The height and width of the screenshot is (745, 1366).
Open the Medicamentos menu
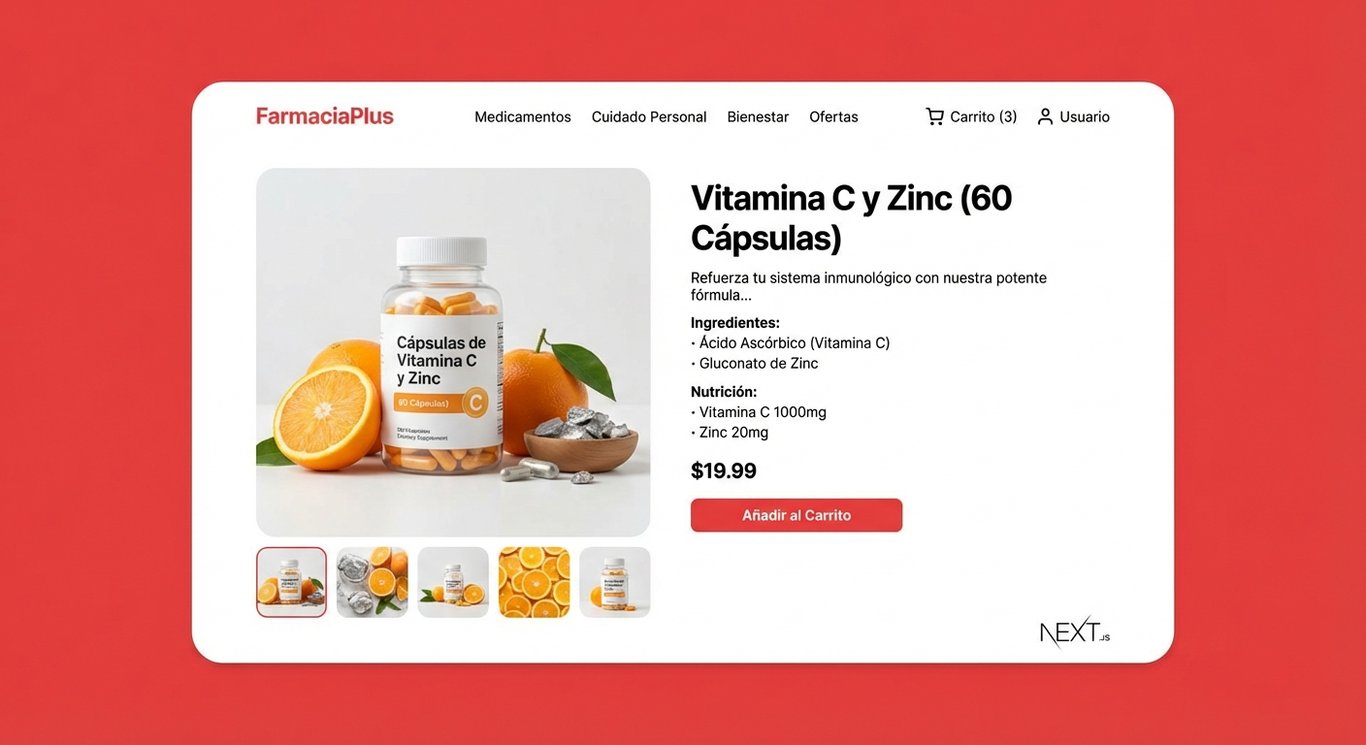click(x=523, y=117)
